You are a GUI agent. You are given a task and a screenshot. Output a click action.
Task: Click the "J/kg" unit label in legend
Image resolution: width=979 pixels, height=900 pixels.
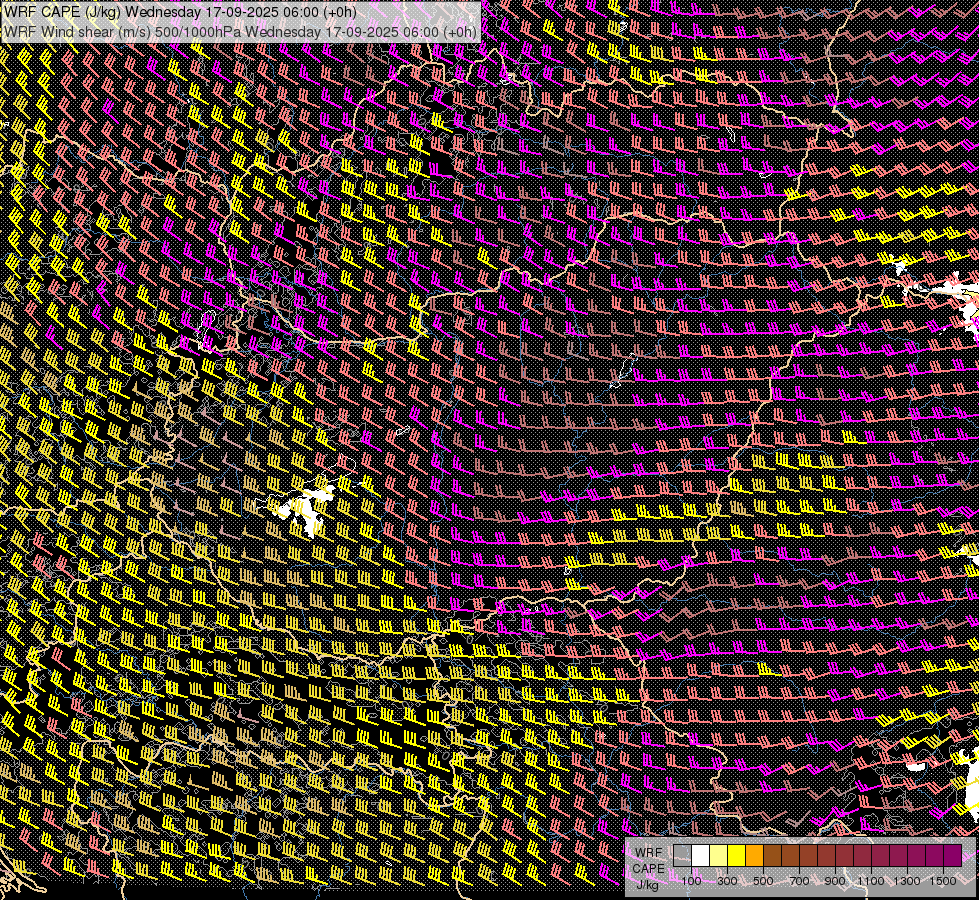(x=648, y=884)
